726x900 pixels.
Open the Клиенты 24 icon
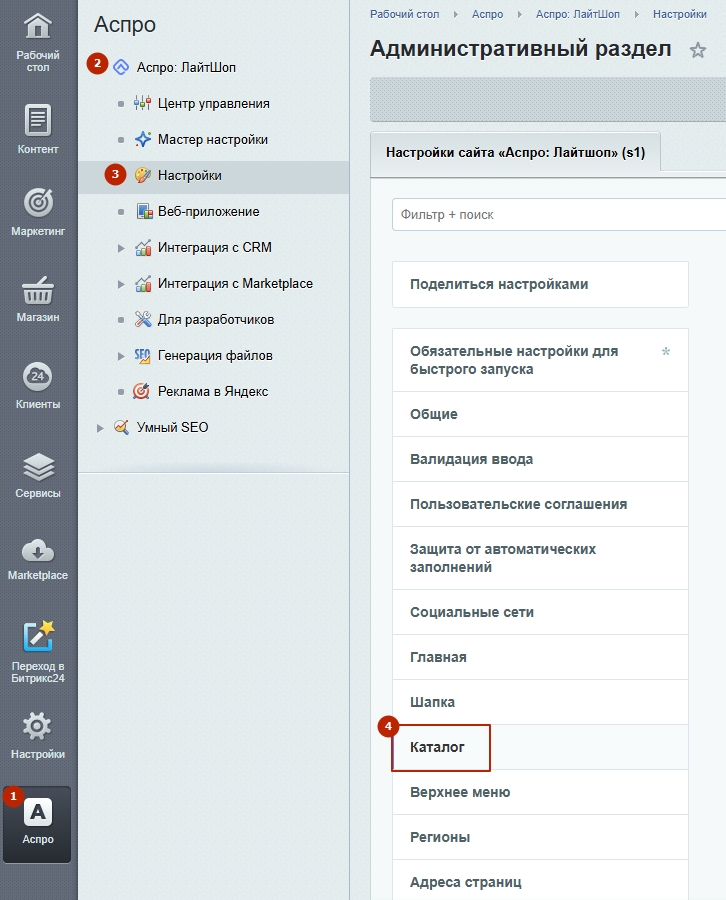38,377
